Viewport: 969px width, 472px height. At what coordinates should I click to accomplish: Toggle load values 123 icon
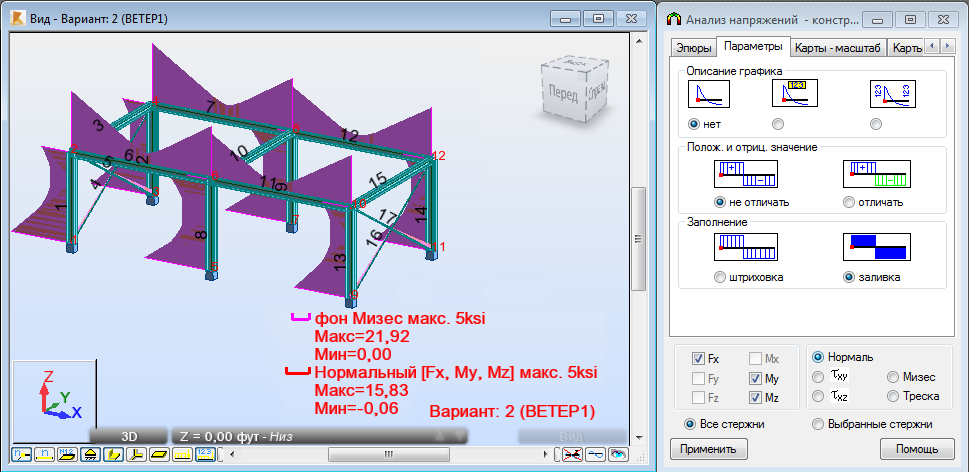tap(205, 455)
